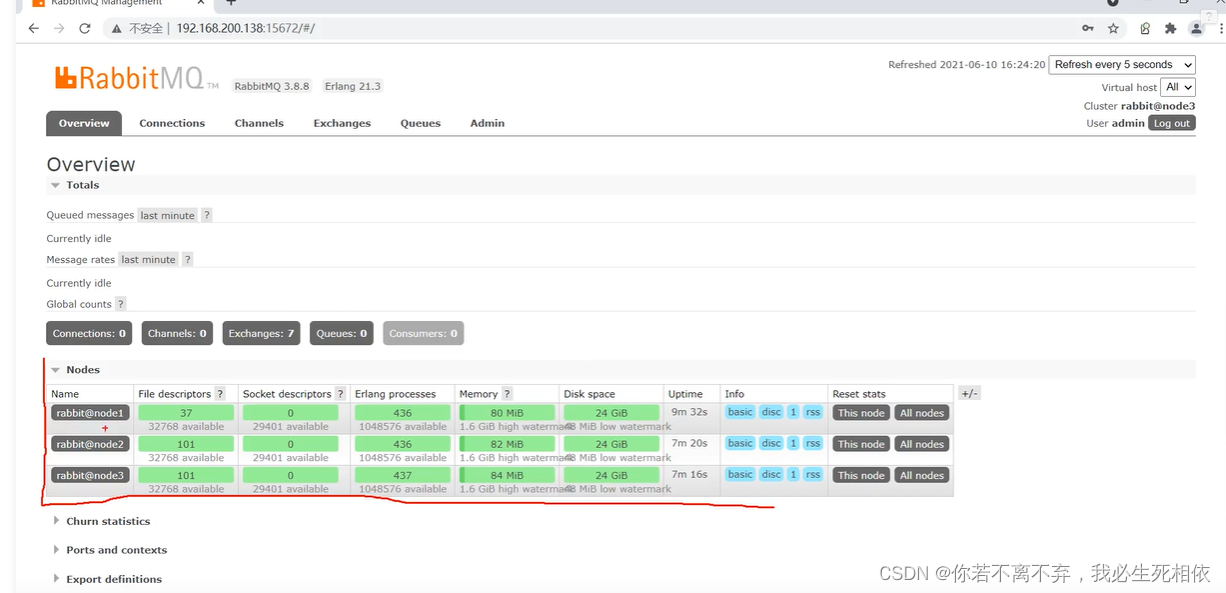The image size is (1226, 593).
Task: Expand the Ports and contexts section
Action: pyautogui.click(x=110, y=550)
